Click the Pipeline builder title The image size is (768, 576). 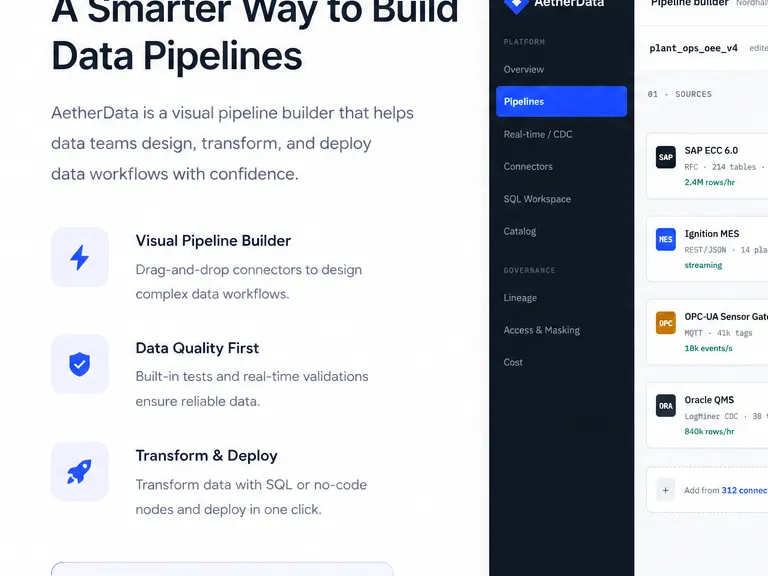click(x=690, y=3)
